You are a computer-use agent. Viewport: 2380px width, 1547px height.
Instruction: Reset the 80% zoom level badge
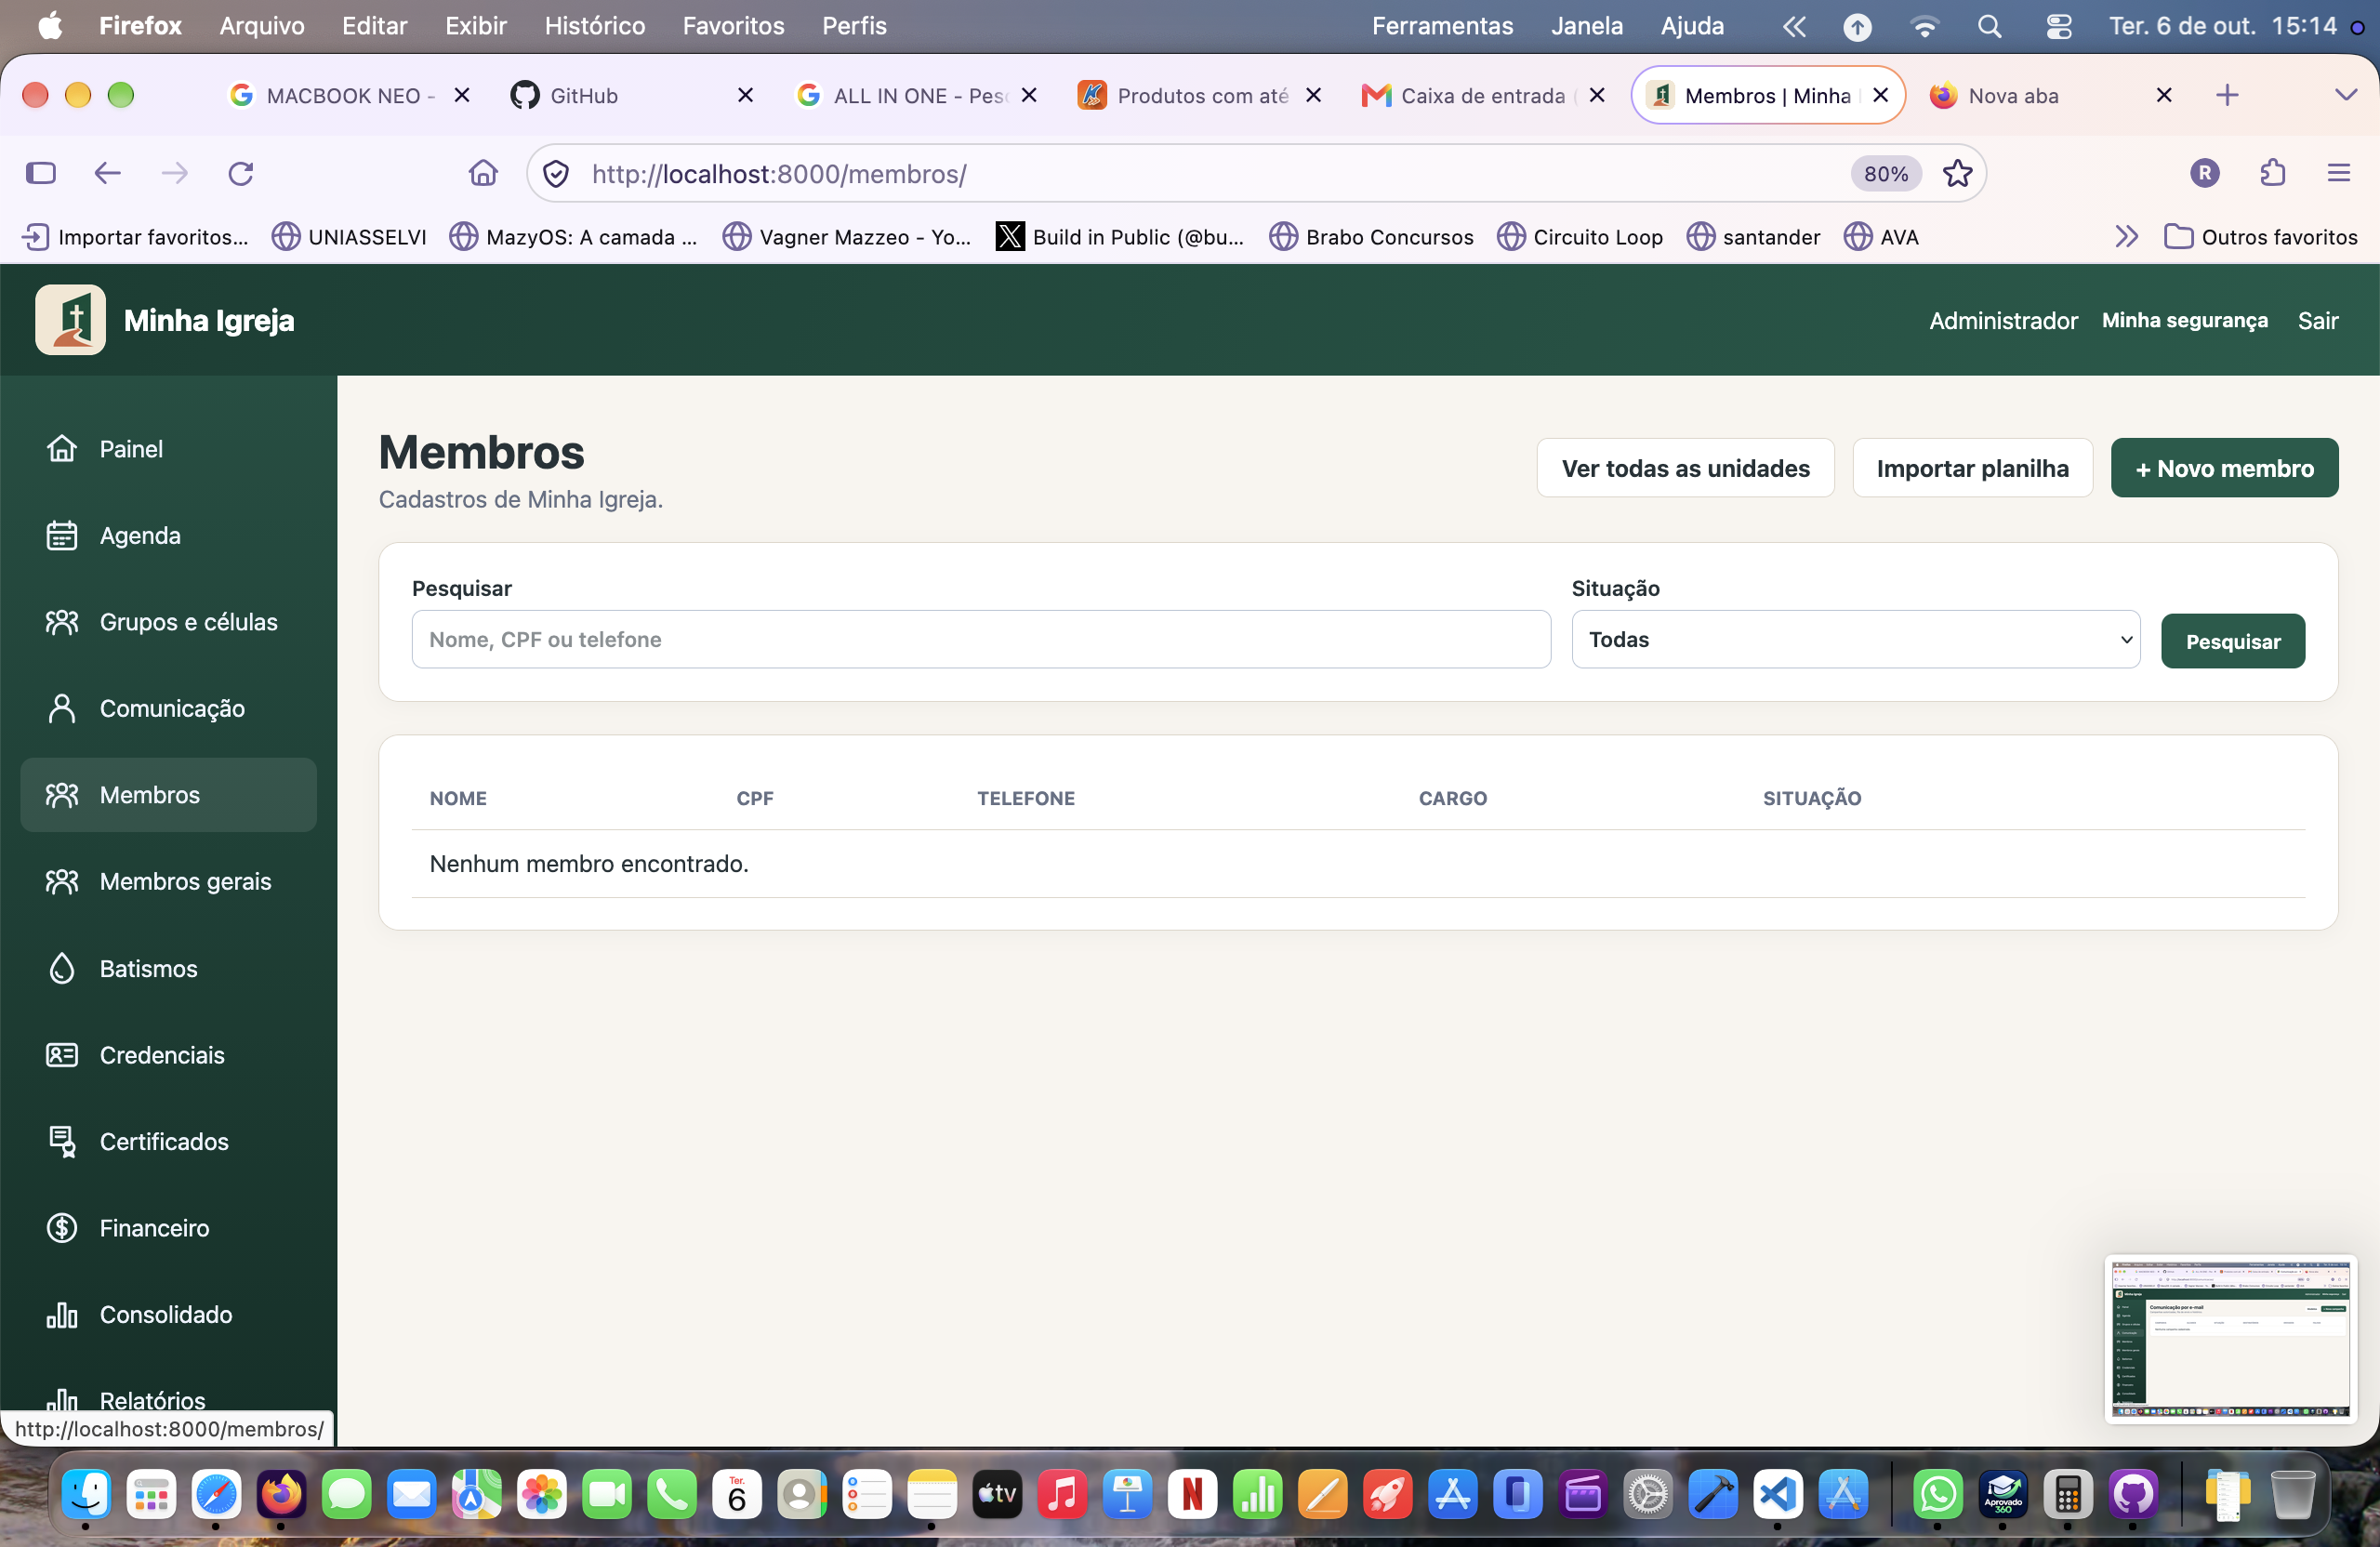click(x=1885, y=174)
